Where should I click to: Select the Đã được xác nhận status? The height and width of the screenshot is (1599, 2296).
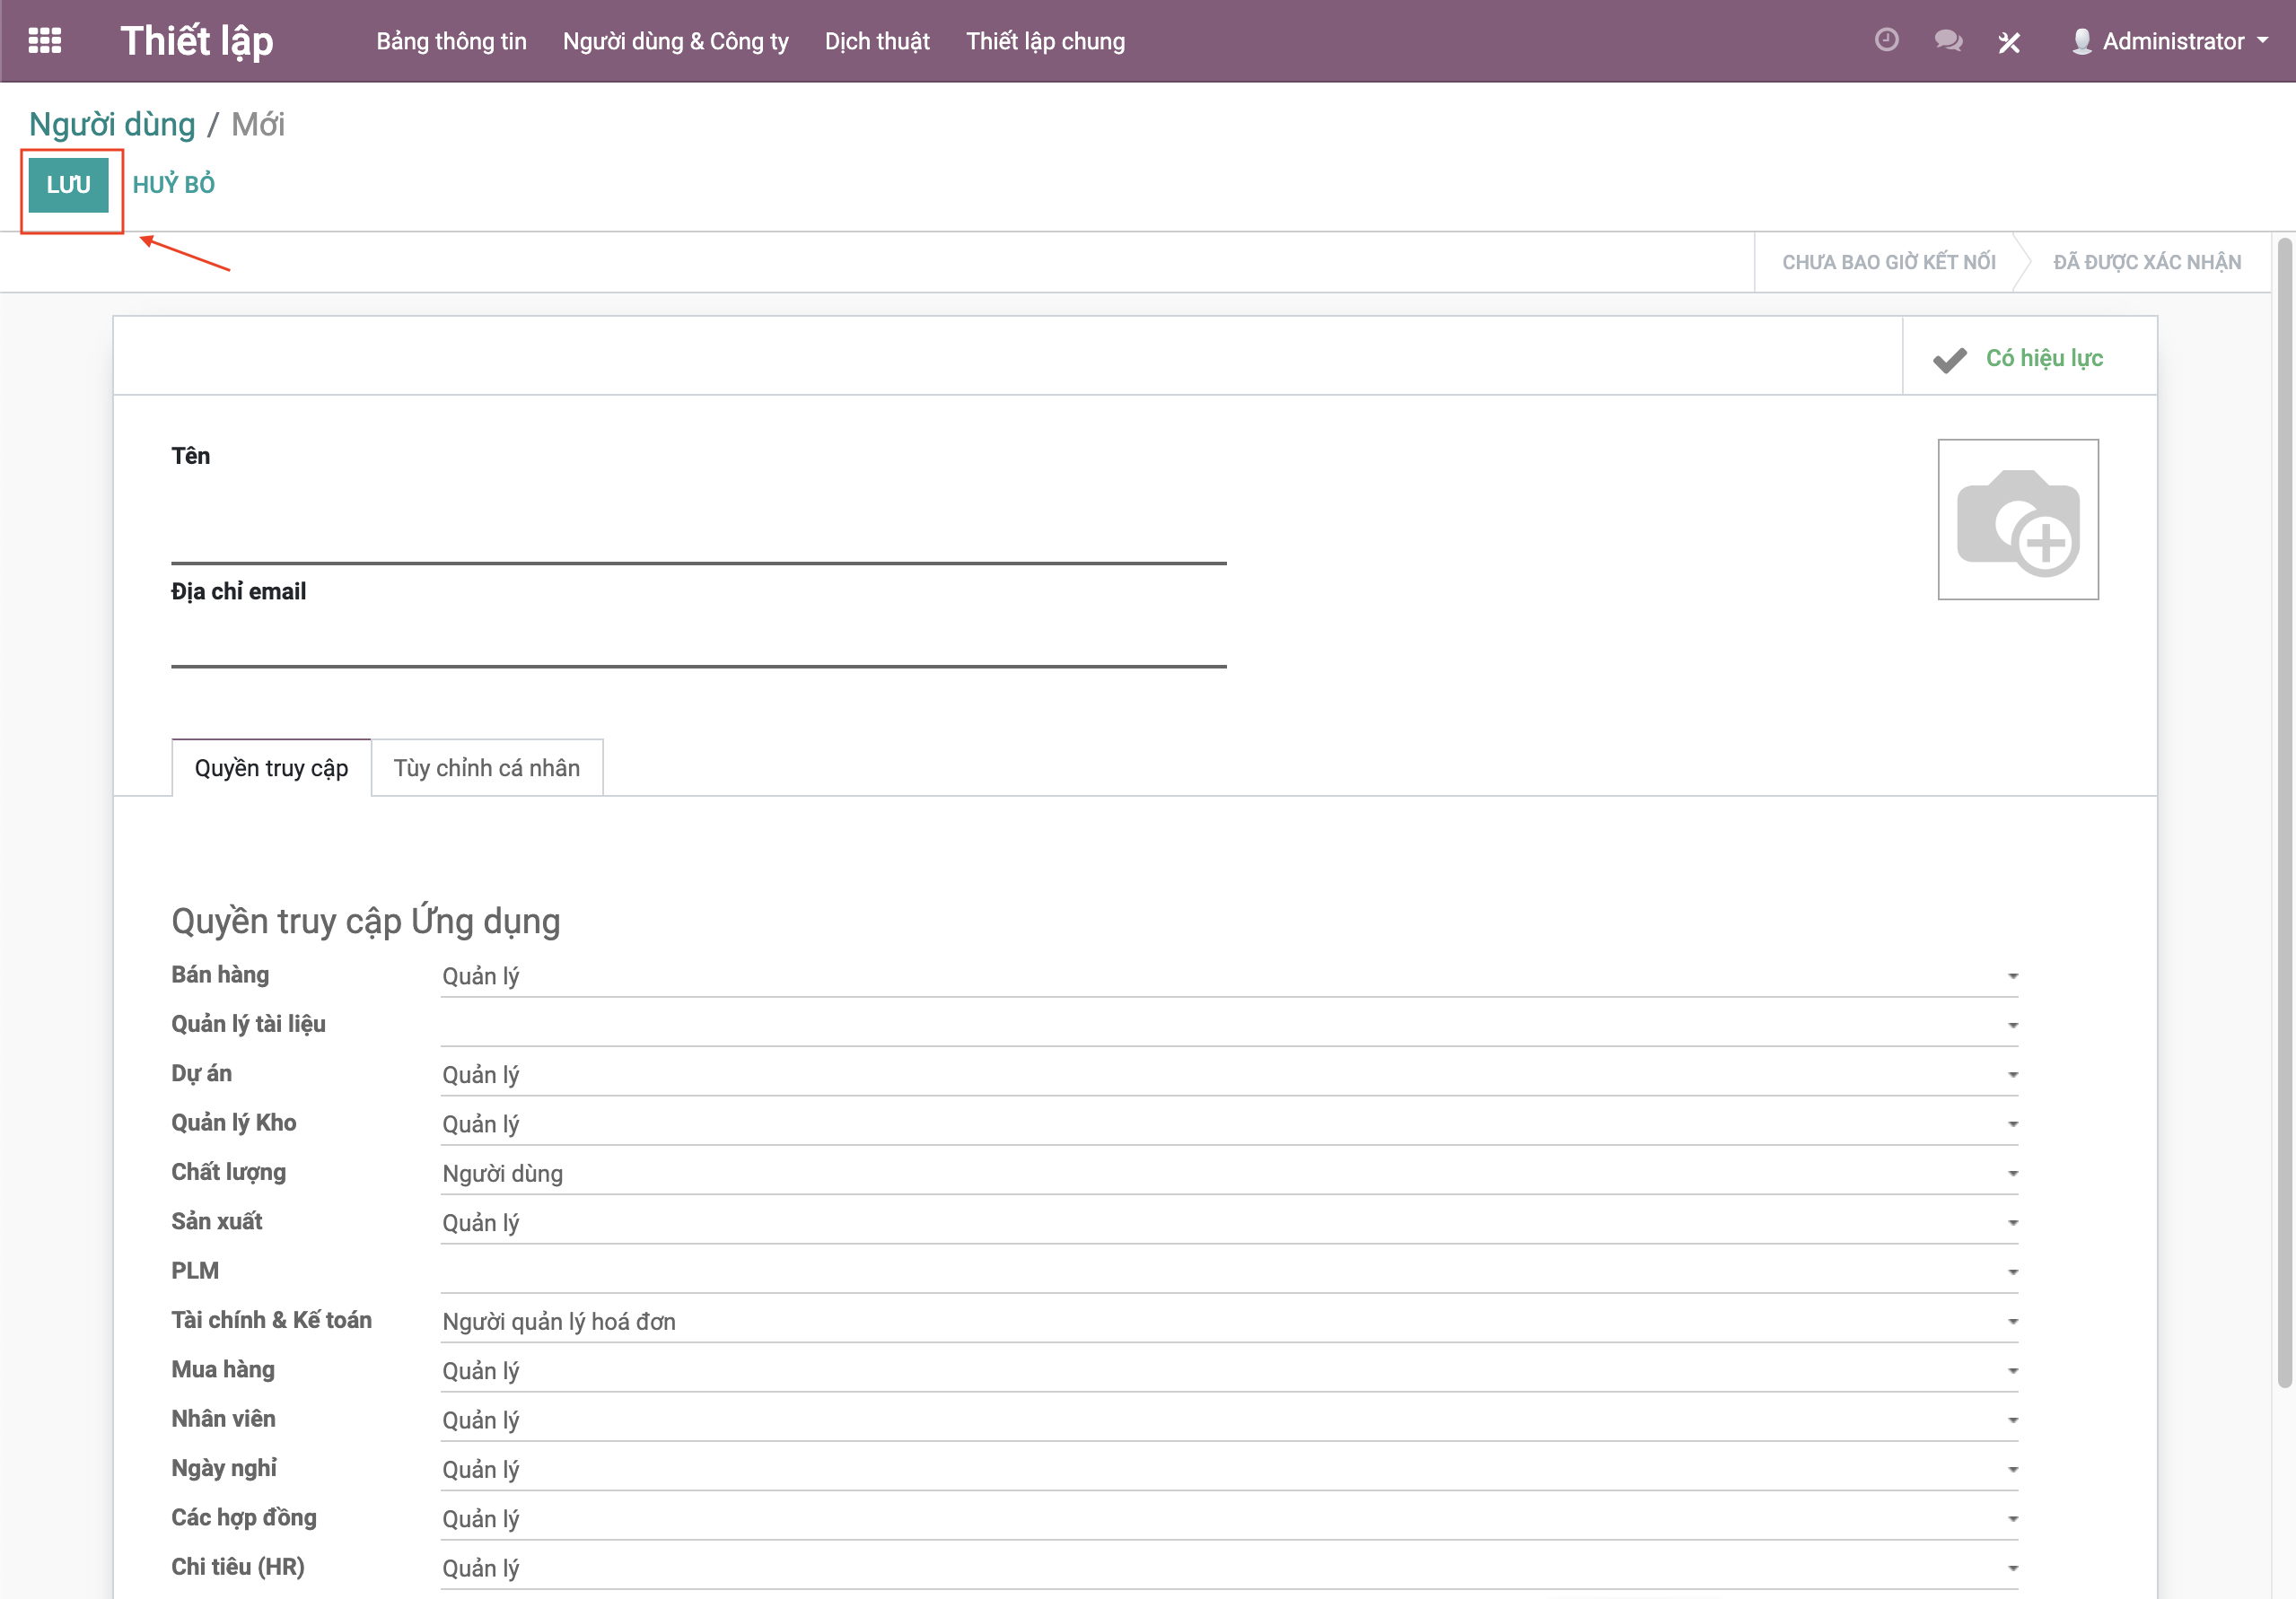[2146, 262]
